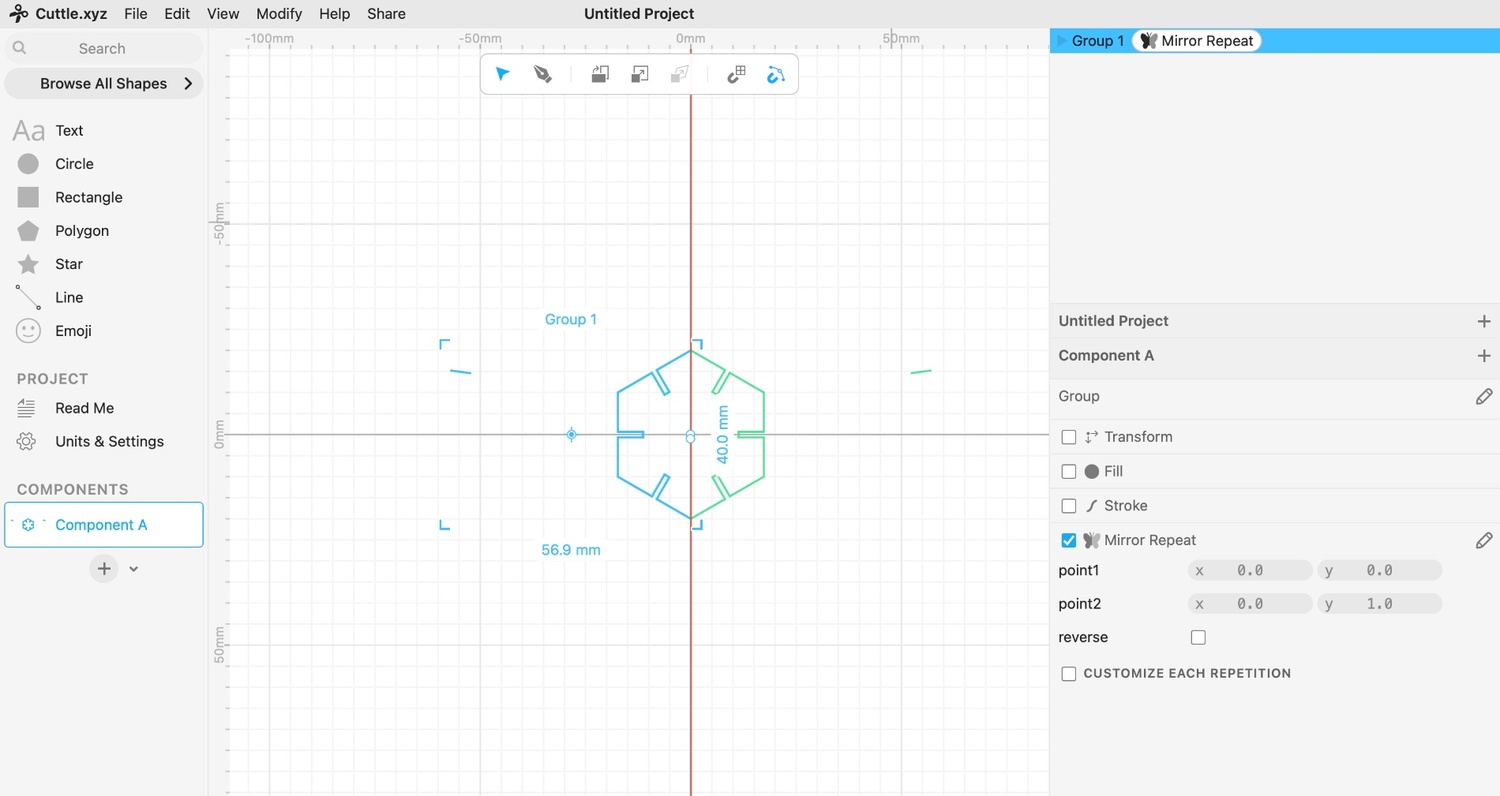Open the dropdown arrow beside add component
This screenshot has height=796, width=1500.
point(134,569)
